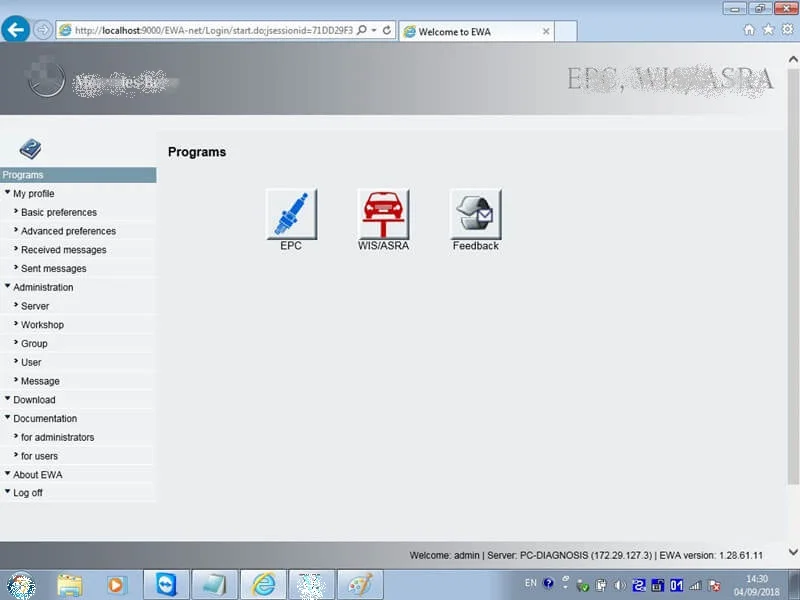
Task: Click the address bar search magnifier
Action: pyautogui.click(x=361, y=31)
